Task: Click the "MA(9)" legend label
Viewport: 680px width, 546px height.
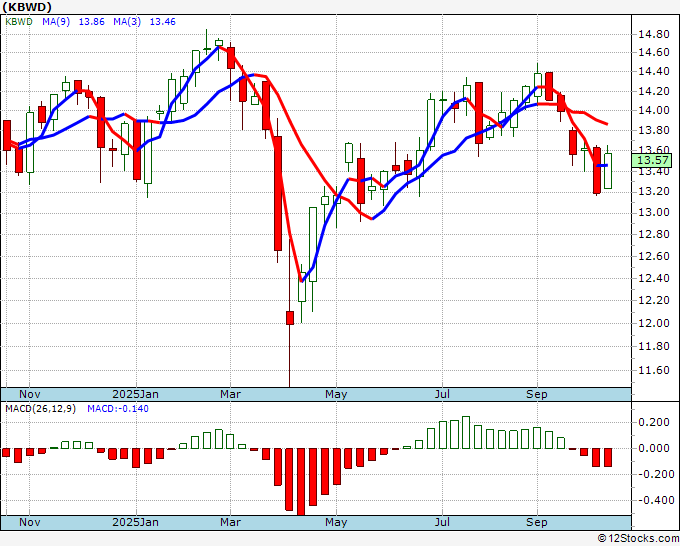Action: coord(56,22)
